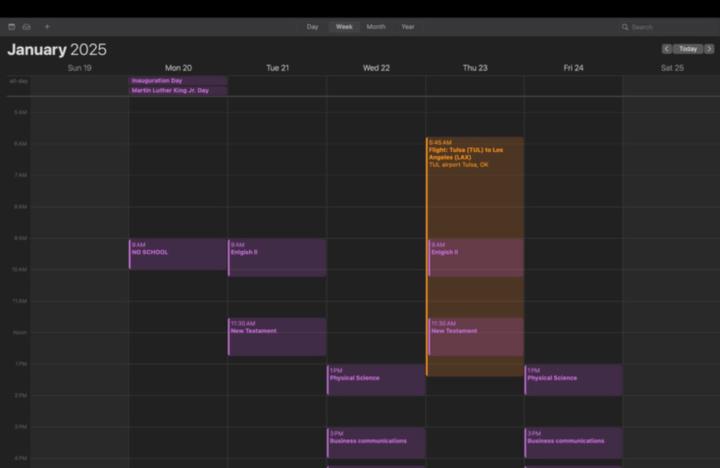
Task: Switch to Year view
Action: (x=408, y=27)
